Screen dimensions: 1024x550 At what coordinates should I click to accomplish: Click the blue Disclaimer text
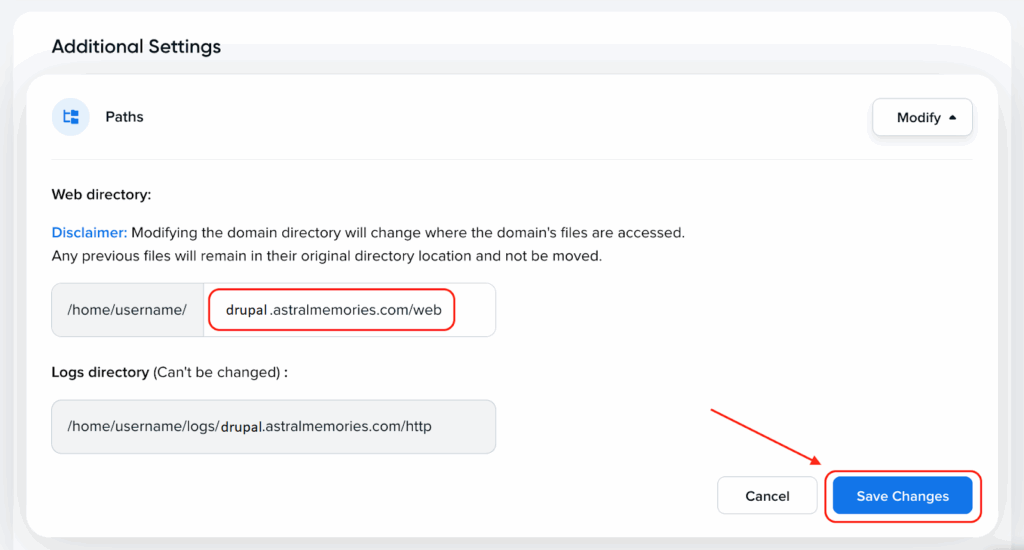click(x=89, y=232)
